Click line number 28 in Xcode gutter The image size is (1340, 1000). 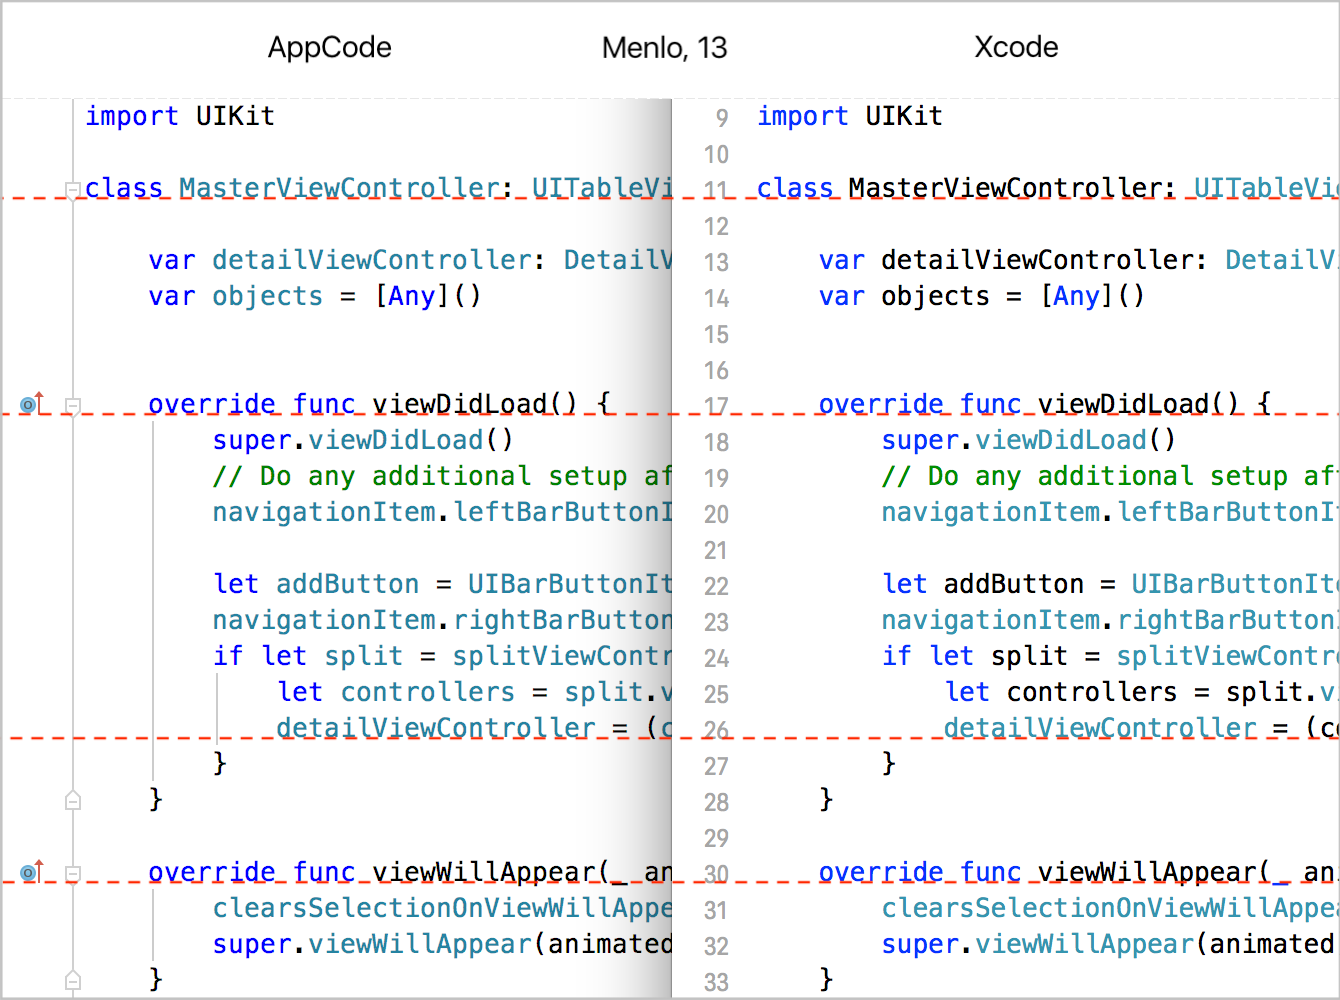716,802
